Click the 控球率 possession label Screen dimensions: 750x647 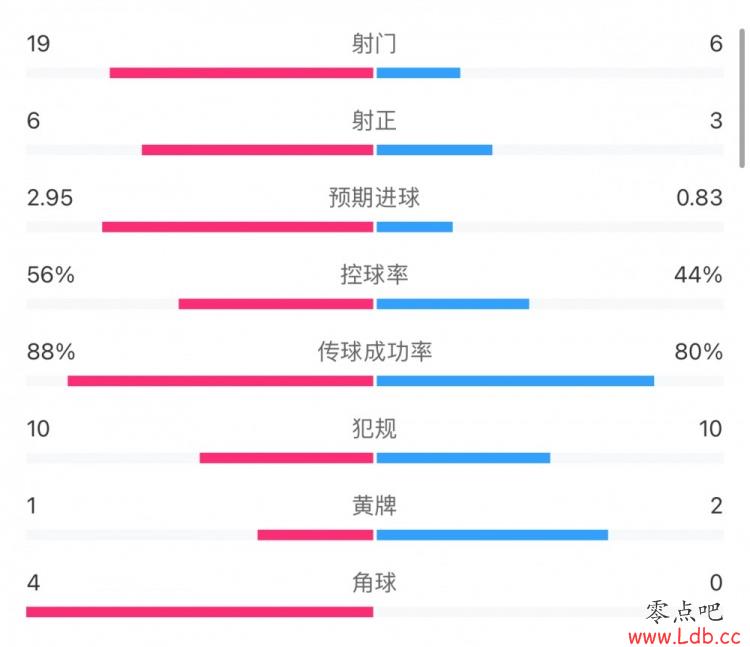tap(374, 274)
